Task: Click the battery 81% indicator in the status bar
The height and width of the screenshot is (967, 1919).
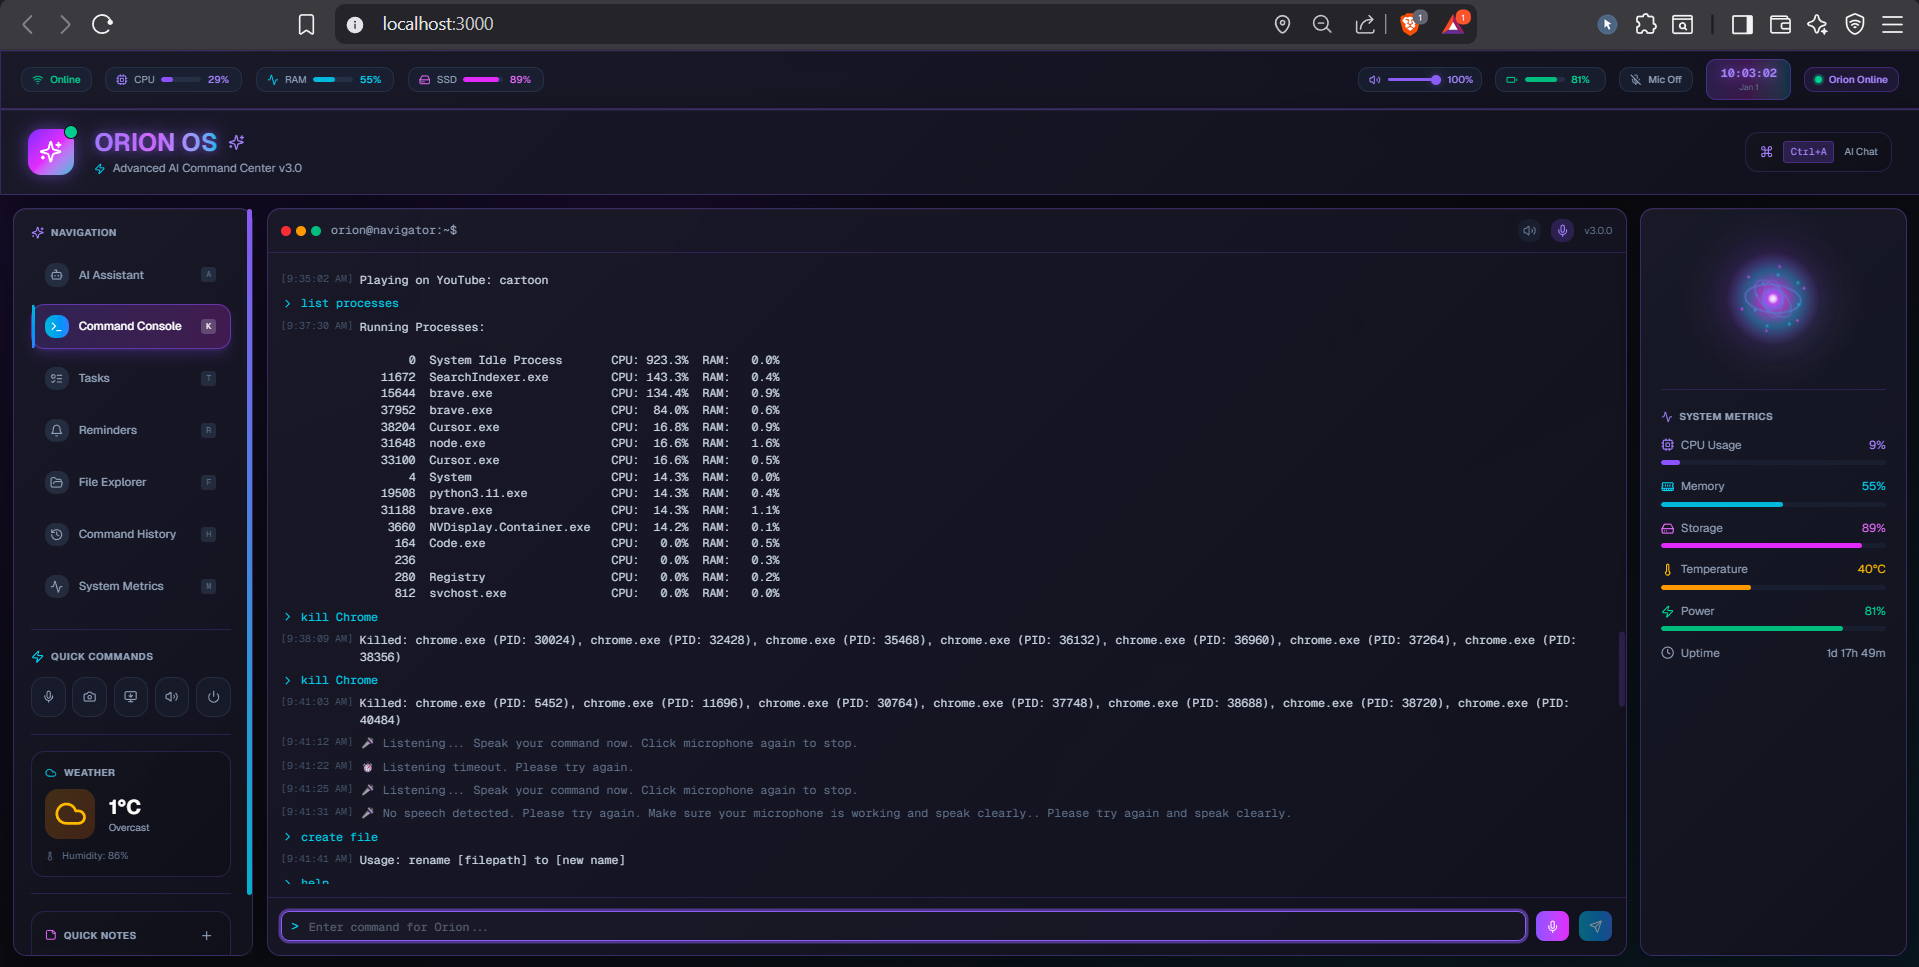Action: pyautogui.click(x=1550, y=80)
